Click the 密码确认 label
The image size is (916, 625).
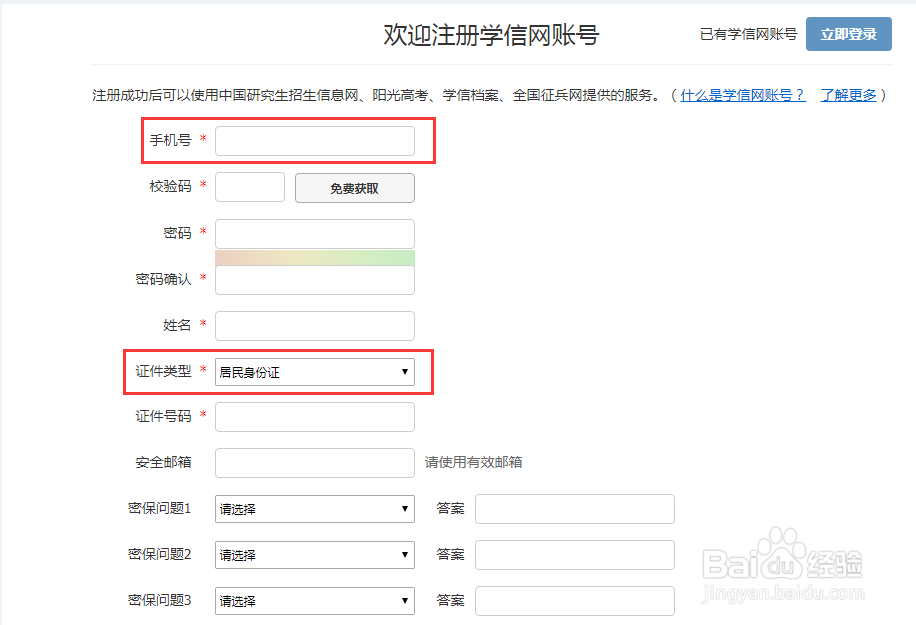coord(164,279)
